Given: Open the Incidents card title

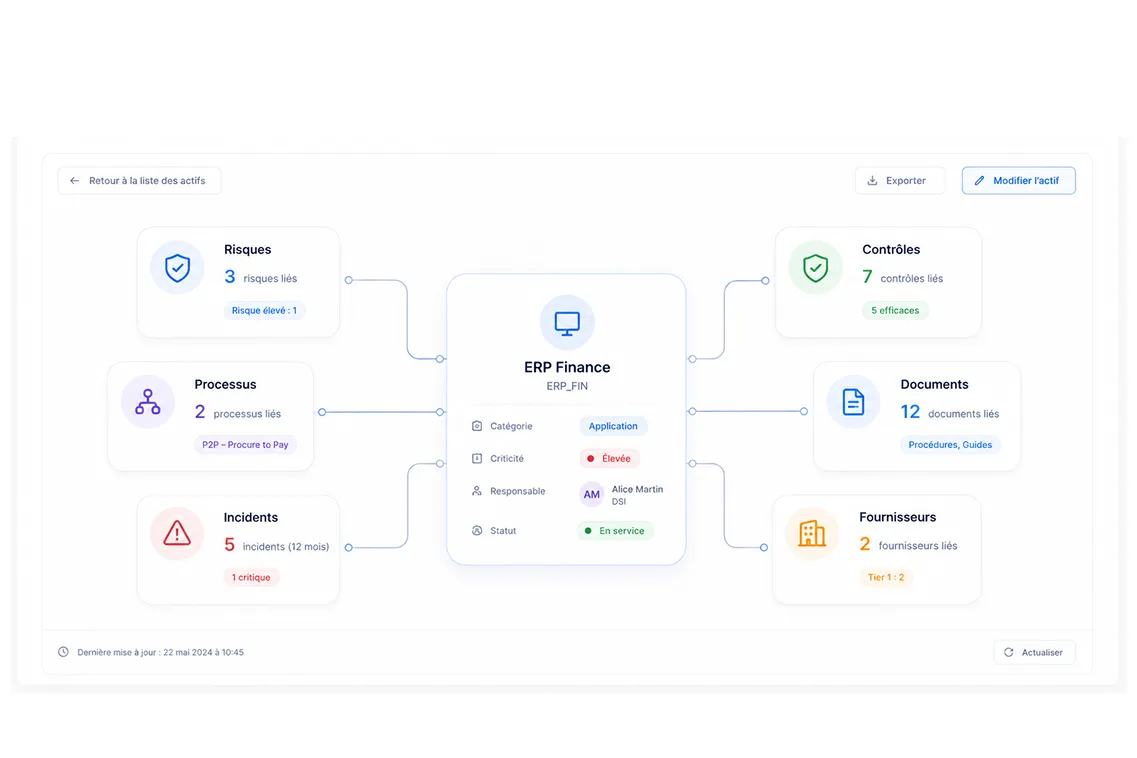Looking at the screenshot, I should (250, 517).
